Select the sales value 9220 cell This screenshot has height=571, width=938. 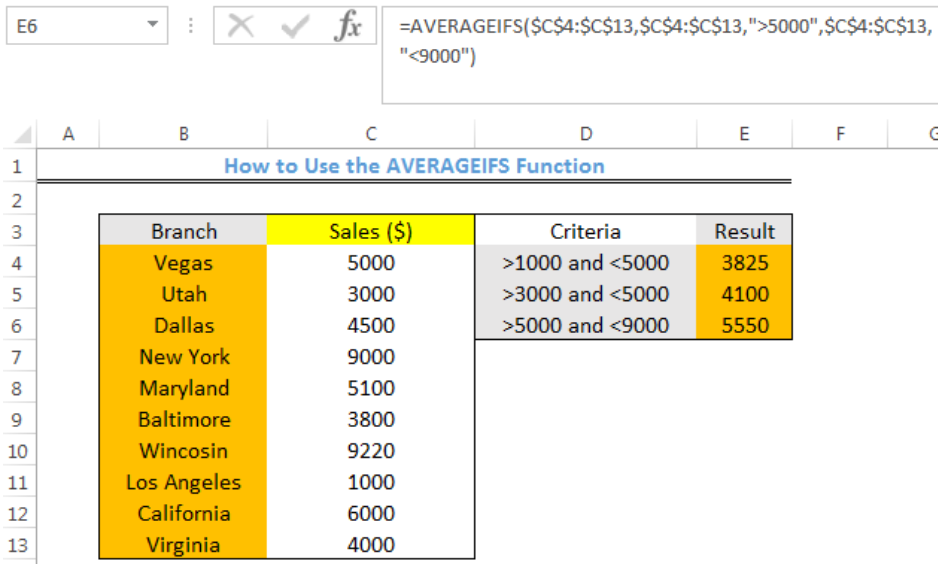coord(371,451)
